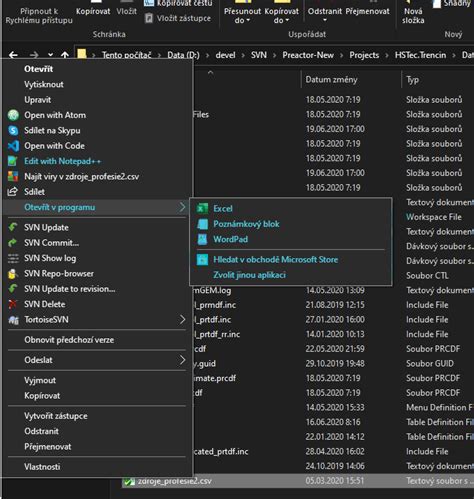Expand the TortoiseSVN submenu arrow
Screen dimensions: 474x499
182,319
